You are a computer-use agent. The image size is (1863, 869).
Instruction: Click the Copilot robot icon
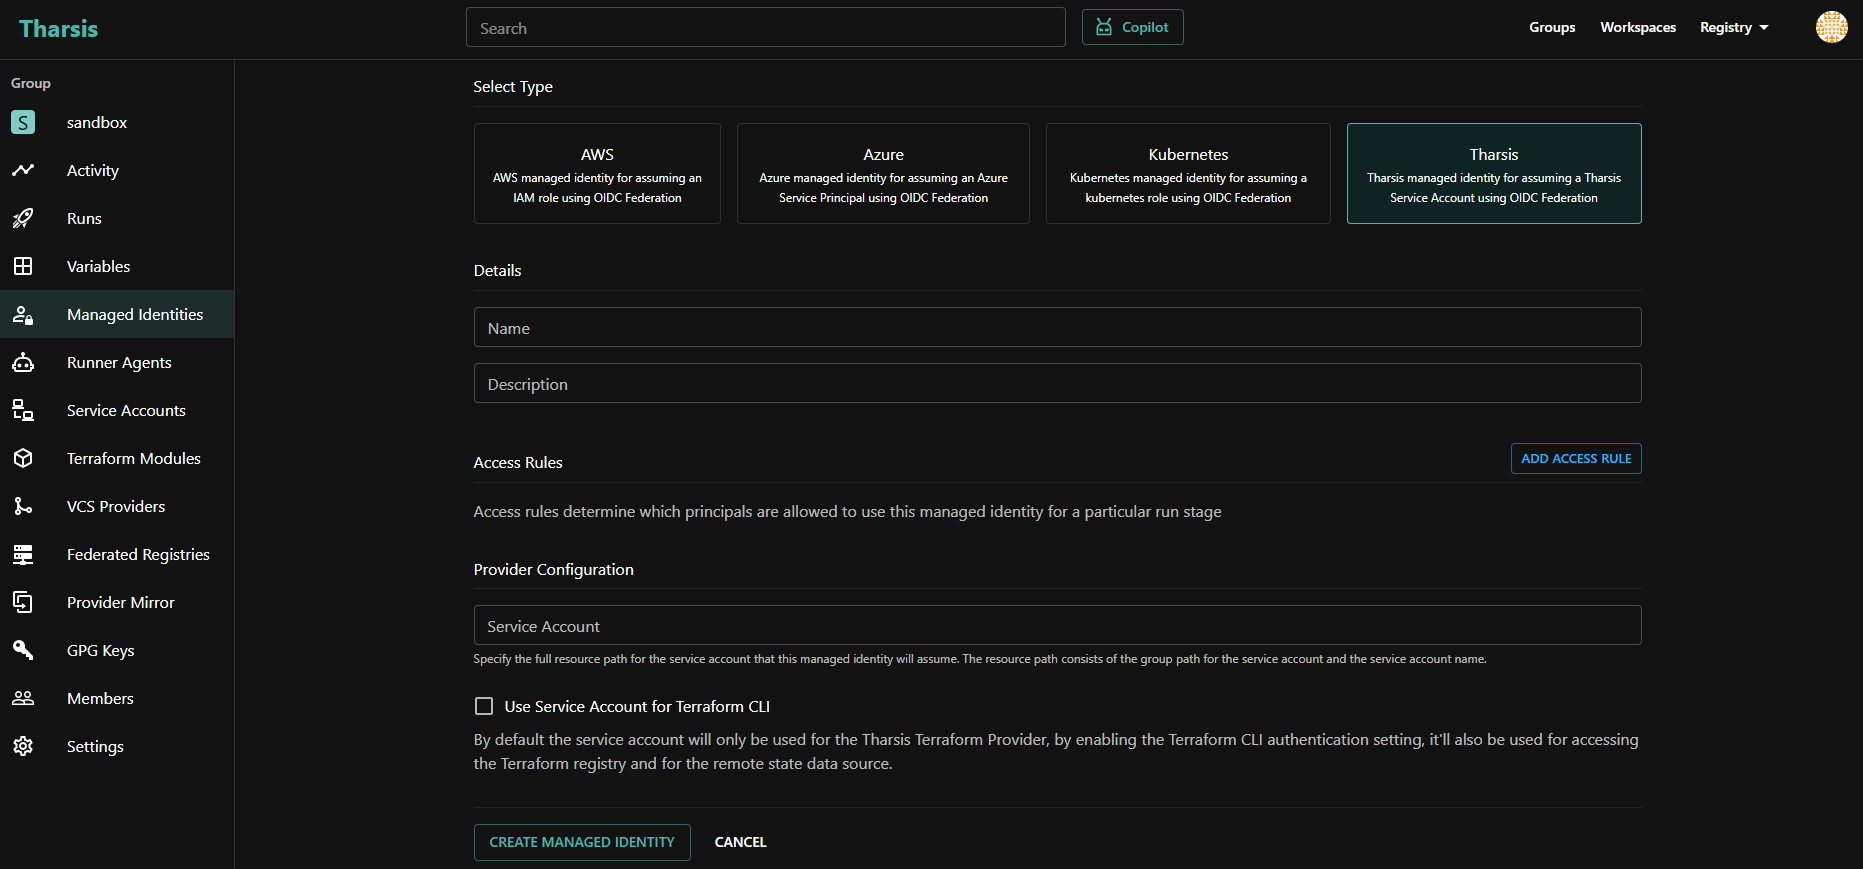[x=1104, y=27]
